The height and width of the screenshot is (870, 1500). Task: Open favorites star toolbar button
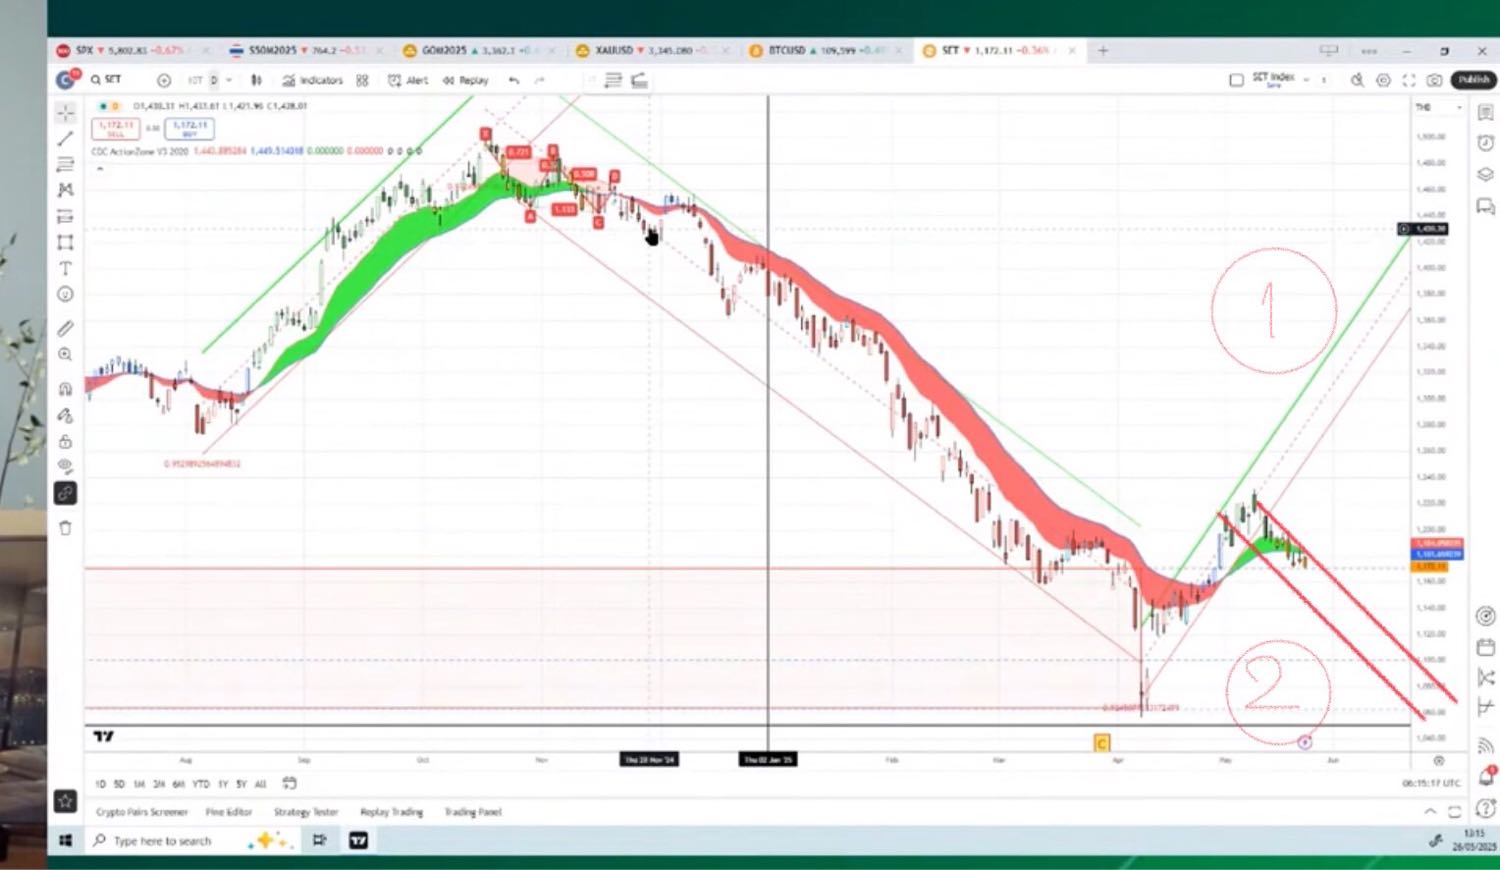tap(65, 801)
